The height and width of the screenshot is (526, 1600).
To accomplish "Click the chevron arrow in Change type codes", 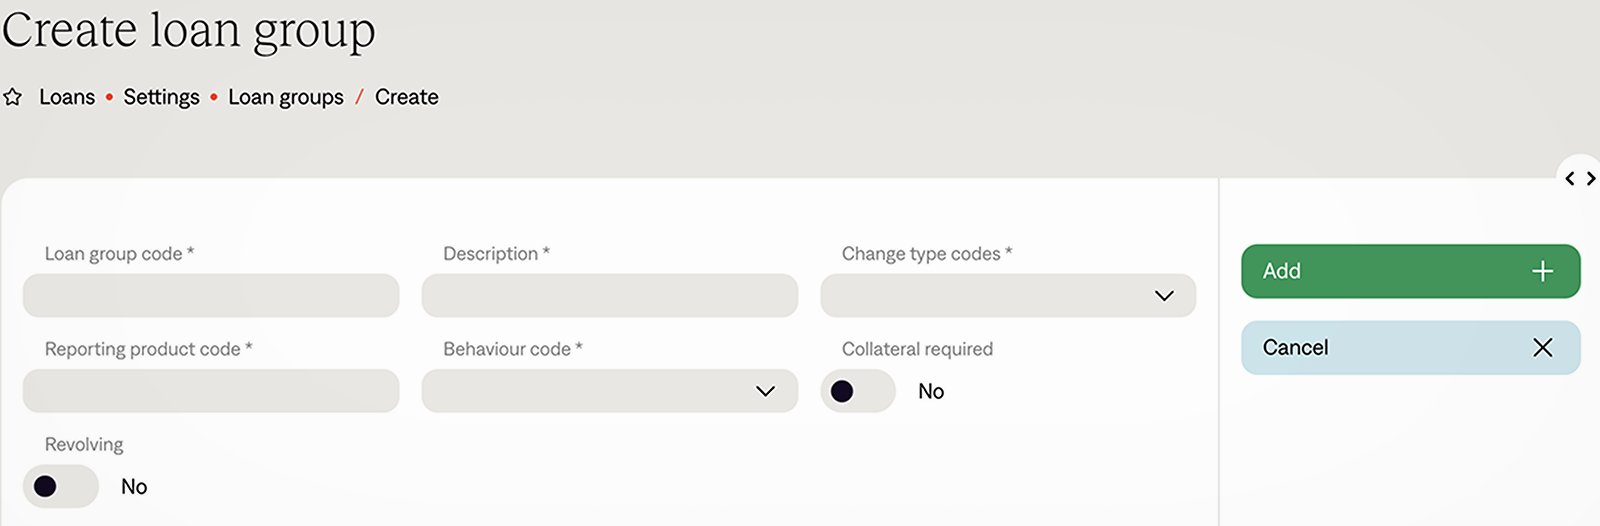I will [1163, 296].
